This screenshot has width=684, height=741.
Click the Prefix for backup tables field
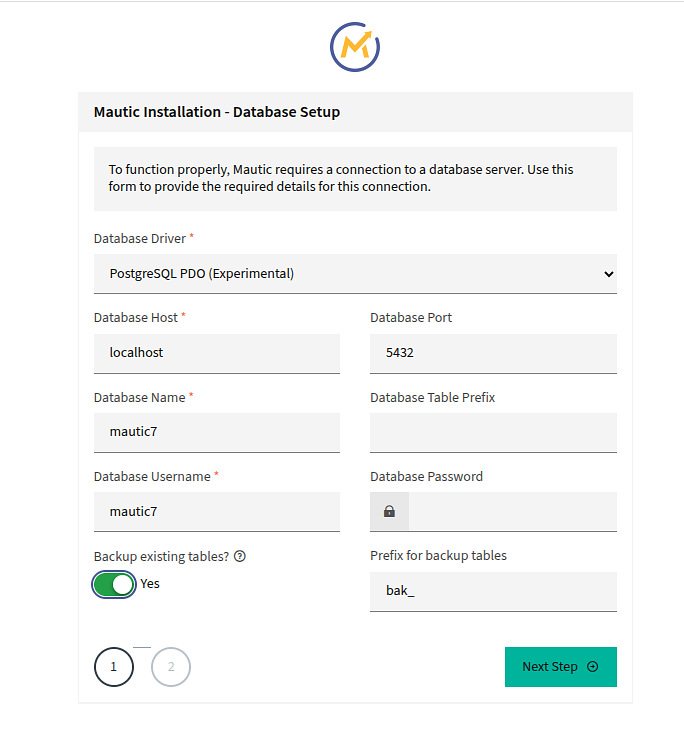pyautogui.click(x=493, y=591)
